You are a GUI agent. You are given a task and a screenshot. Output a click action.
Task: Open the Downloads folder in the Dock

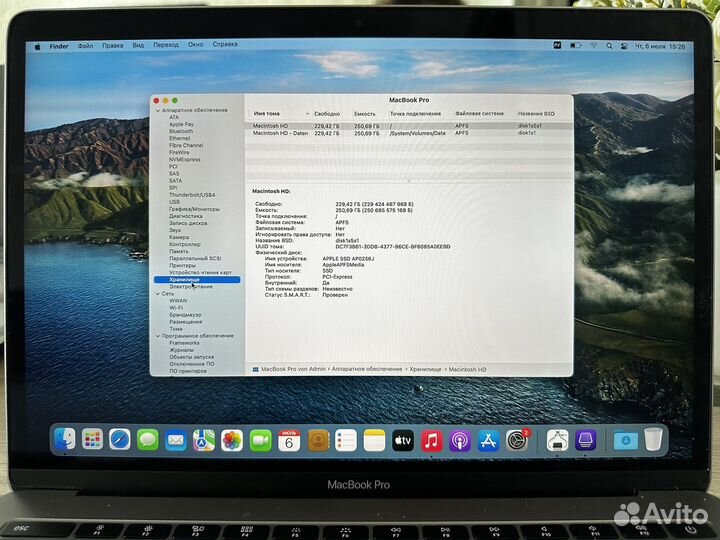(x=625, y=440)
